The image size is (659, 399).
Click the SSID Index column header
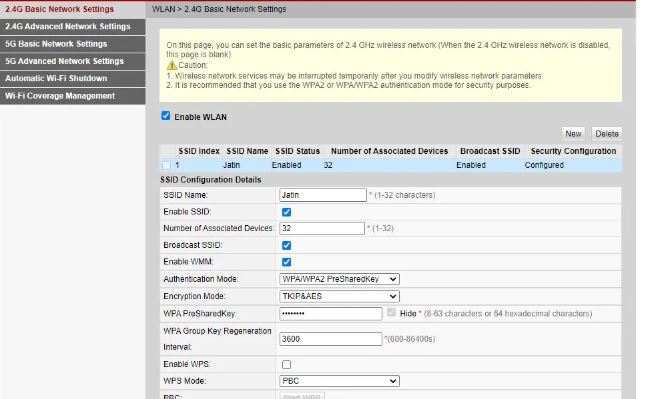coord(199,151)
